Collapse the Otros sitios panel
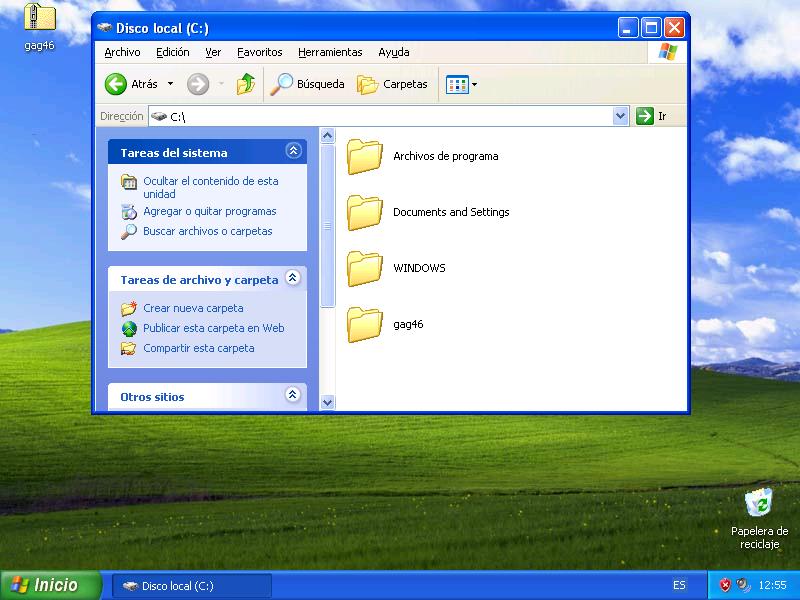Screen dimensions: 800x600 pyautogui.click(x=293, y=395)
